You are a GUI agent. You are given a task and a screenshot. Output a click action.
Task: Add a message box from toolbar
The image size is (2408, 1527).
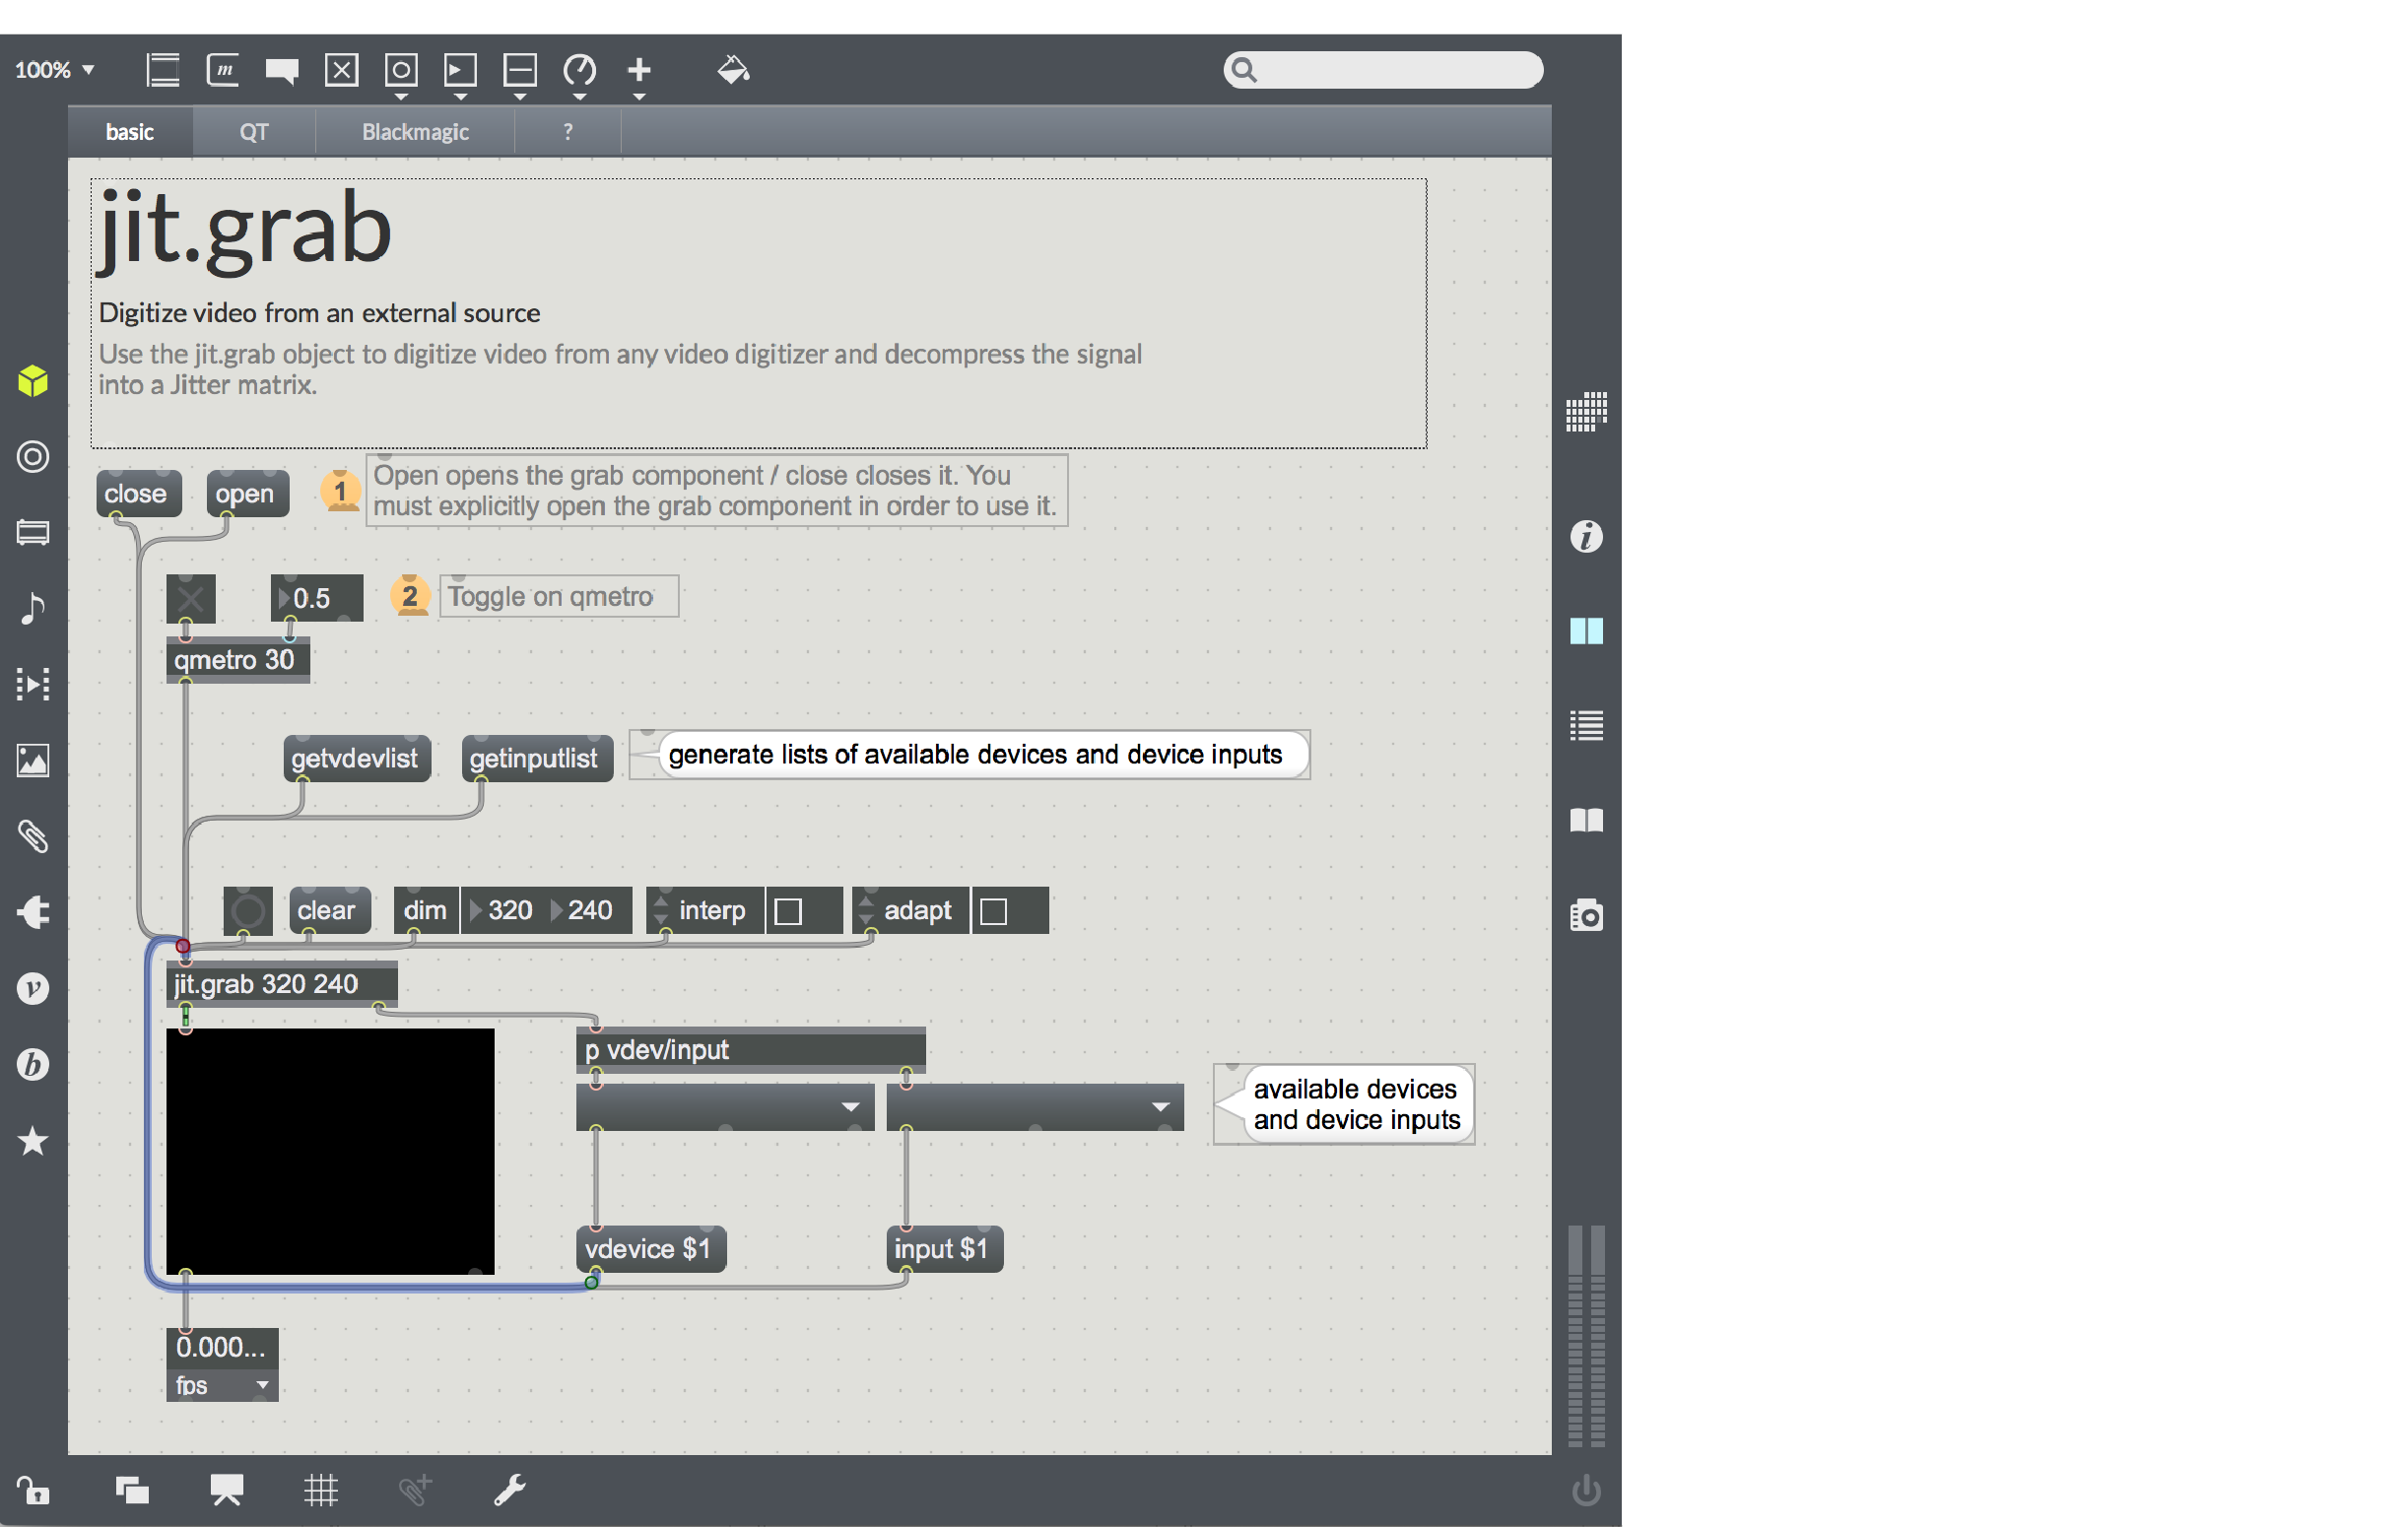(x=222, y=70)
